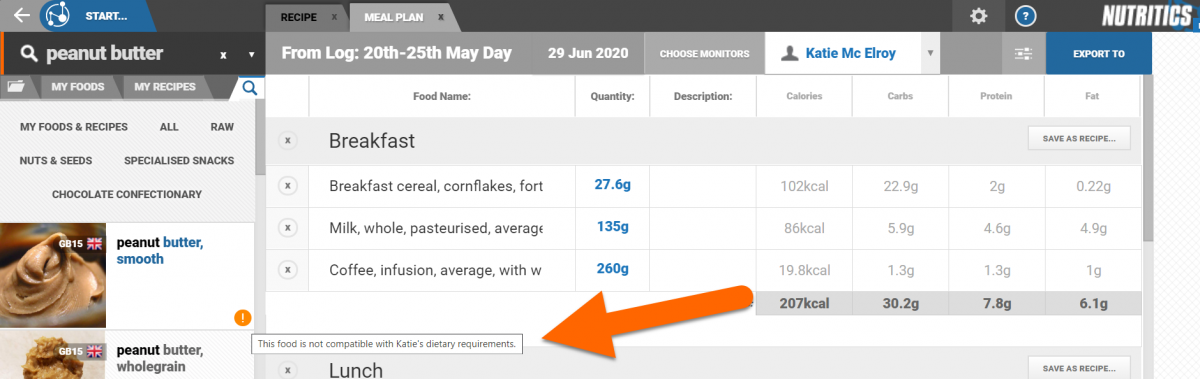1200x379 pixels.
Task: Select the My Recipes tab
Action: pos(165,87)
